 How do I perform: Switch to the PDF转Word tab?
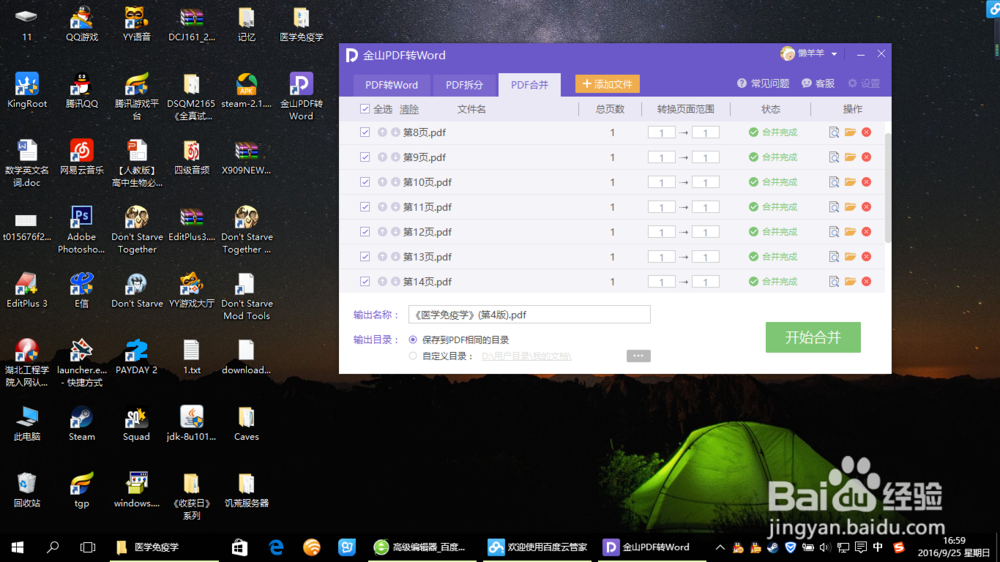tap(392, 85)
